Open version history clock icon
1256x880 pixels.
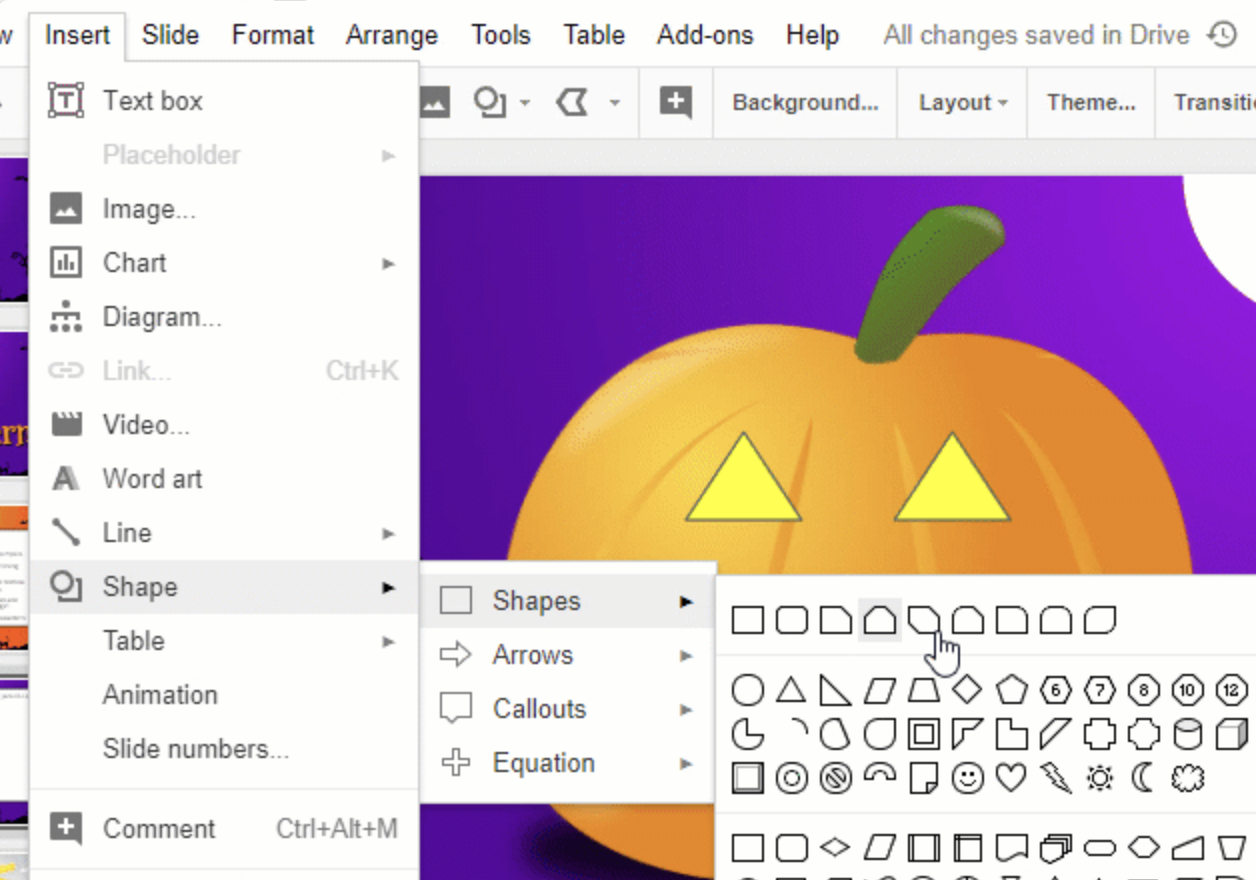1222,35
